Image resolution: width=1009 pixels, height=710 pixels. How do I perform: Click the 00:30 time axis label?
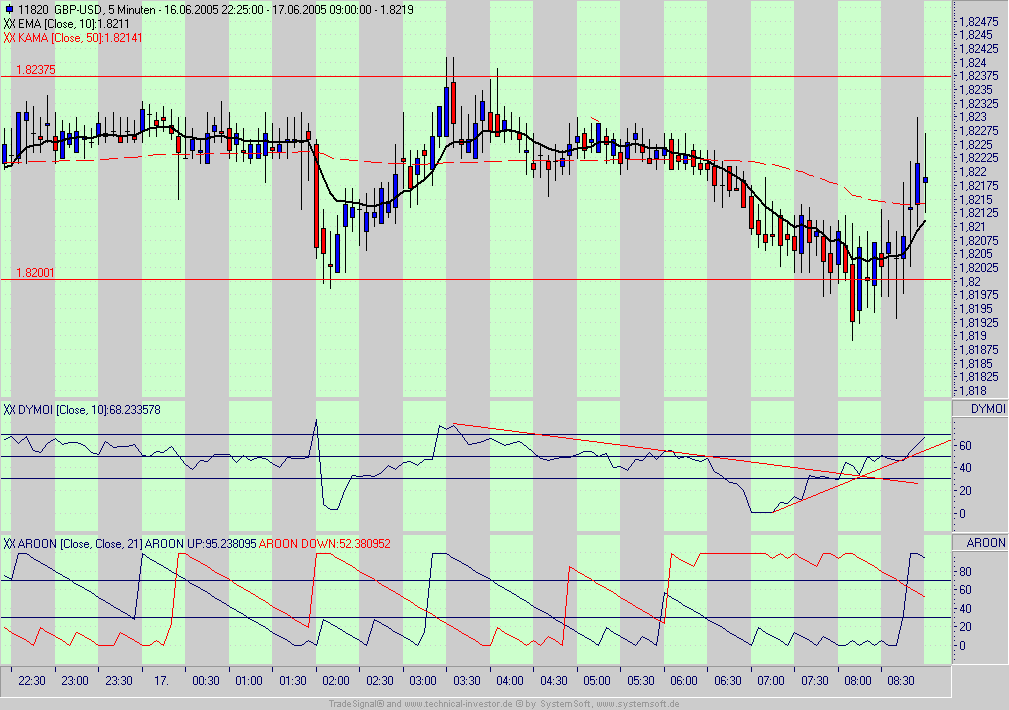click(205, 681)
